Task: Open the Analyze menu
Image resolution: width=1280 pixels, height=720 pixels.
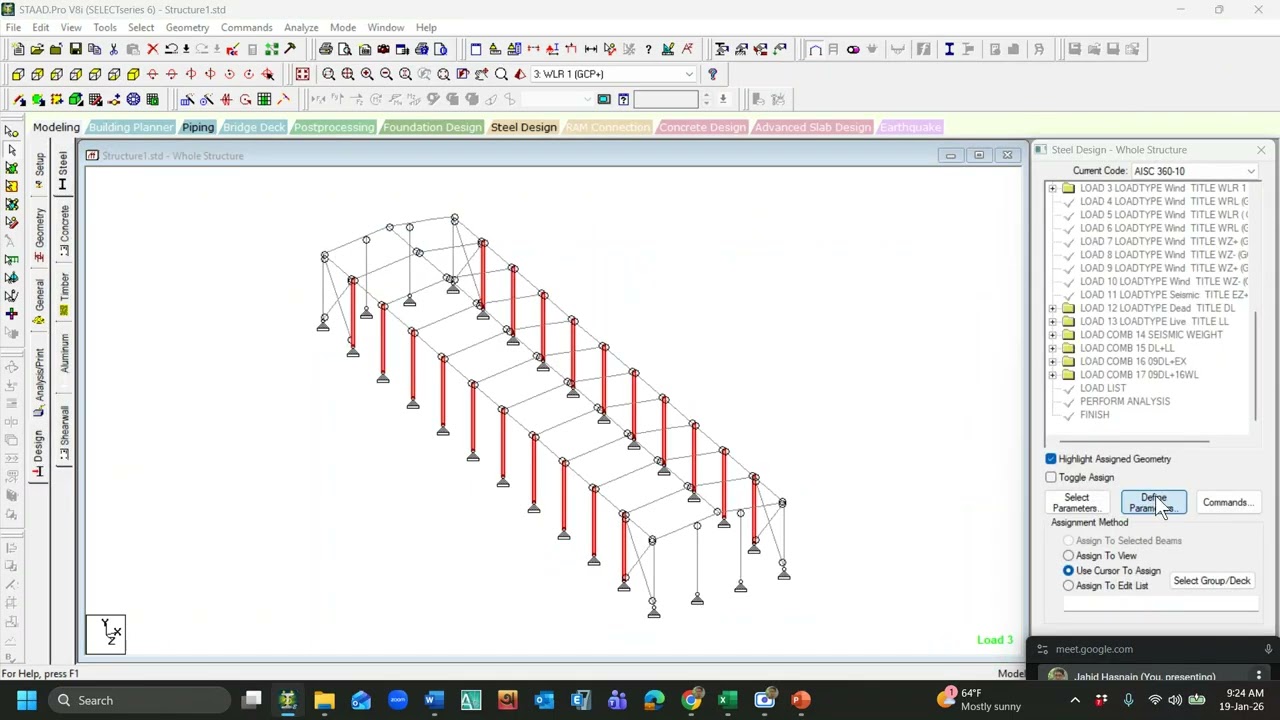Action: pos(301,27)
